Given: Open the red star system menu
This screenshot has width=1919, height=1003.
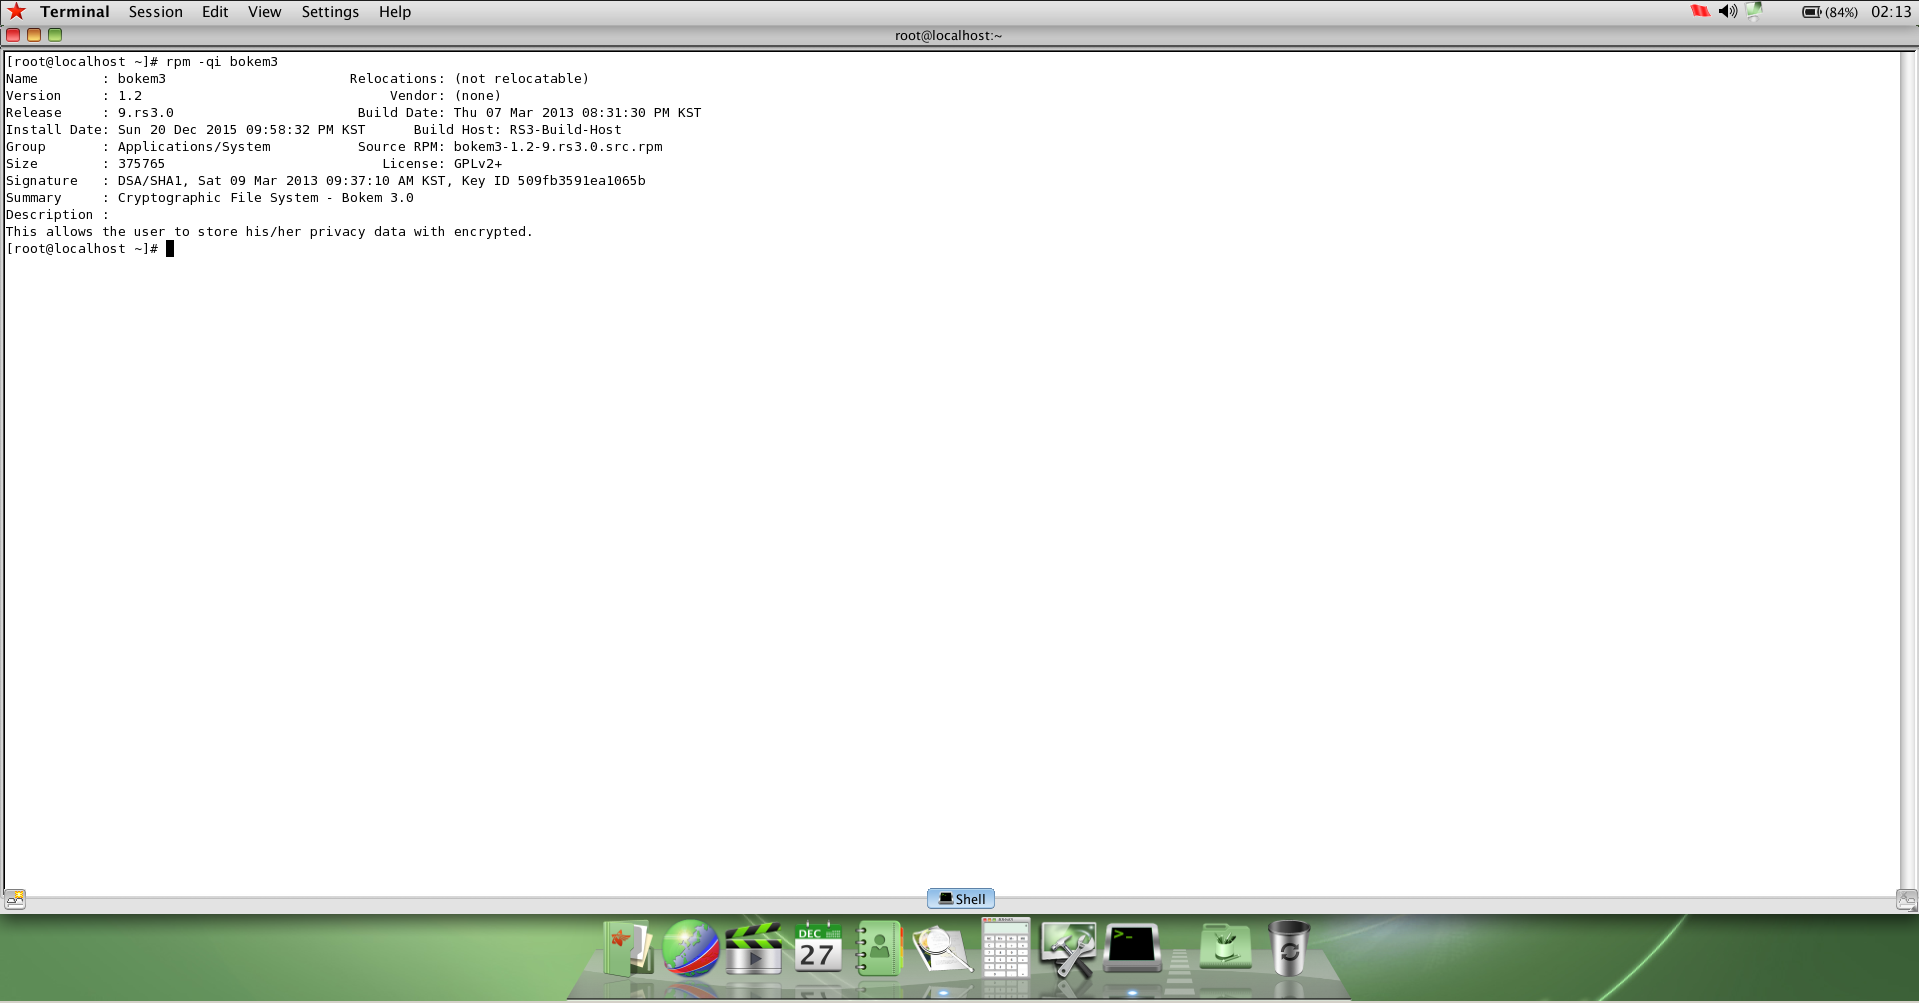Looking at the screenshot, I should tap(16, 11).
